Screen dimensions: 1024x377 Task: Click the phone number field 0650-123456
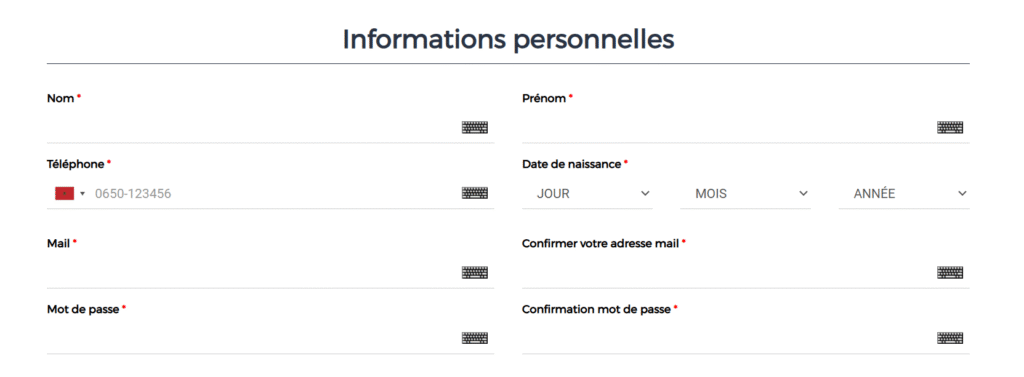274,193
